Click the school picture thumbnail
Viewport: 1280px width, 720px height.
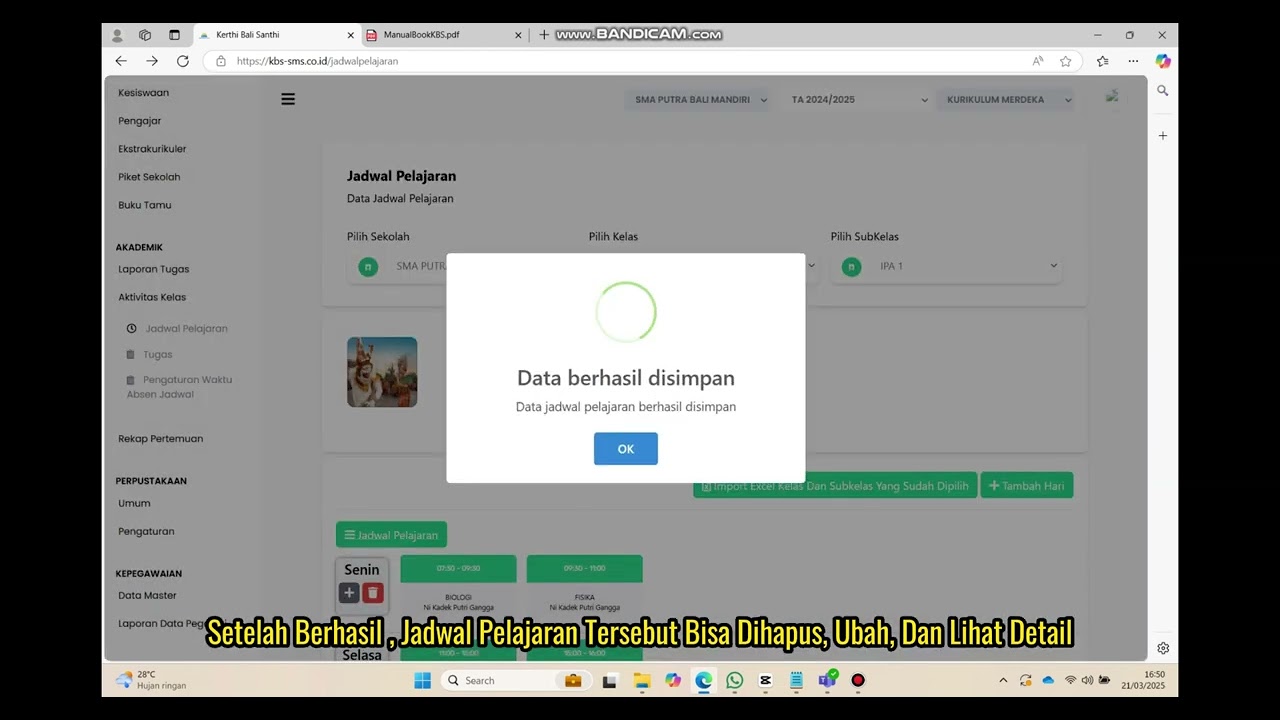pyautogui.click(x=382, y=372)
